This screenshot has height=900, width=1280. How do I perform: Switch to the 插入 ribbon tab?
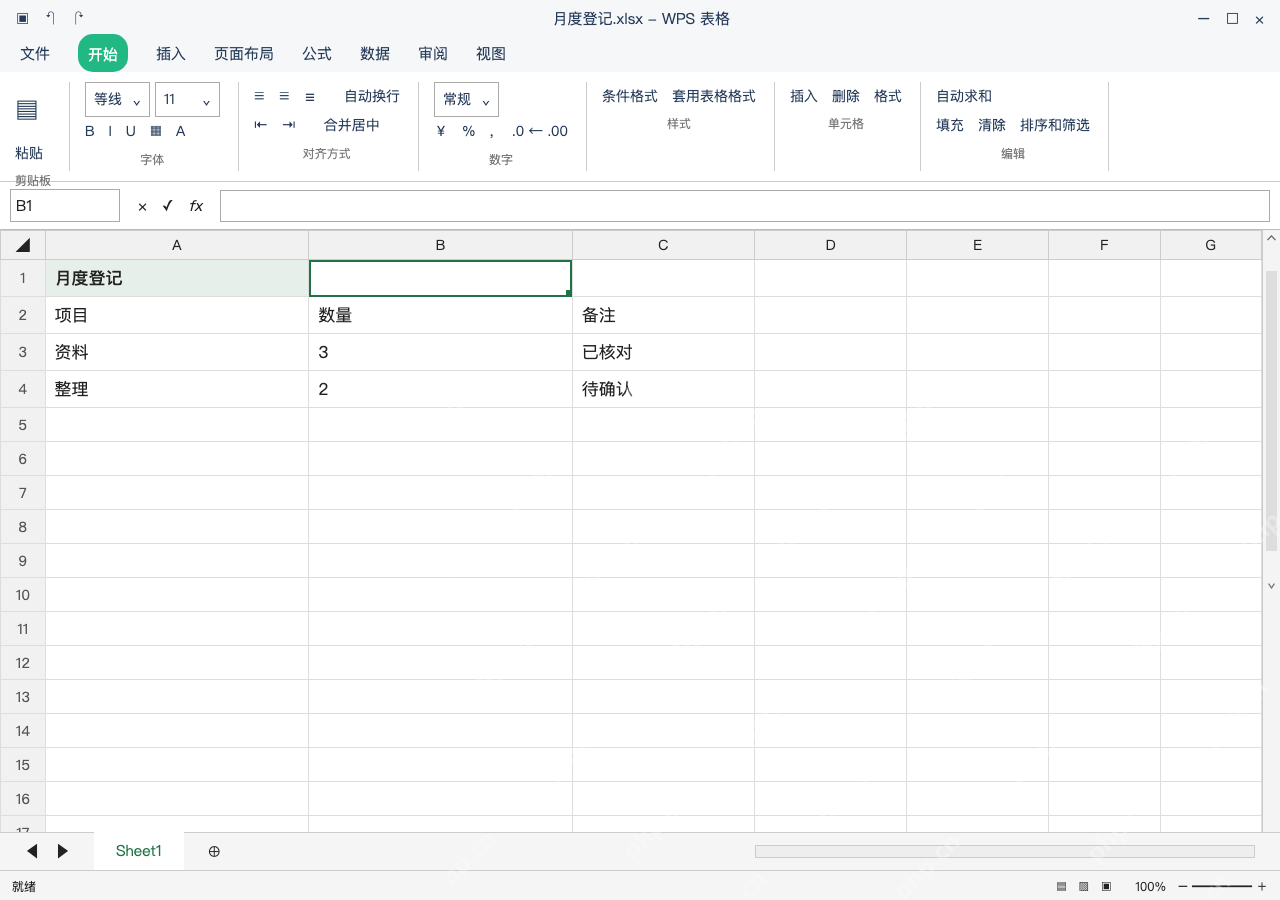[x=171, y=54]
